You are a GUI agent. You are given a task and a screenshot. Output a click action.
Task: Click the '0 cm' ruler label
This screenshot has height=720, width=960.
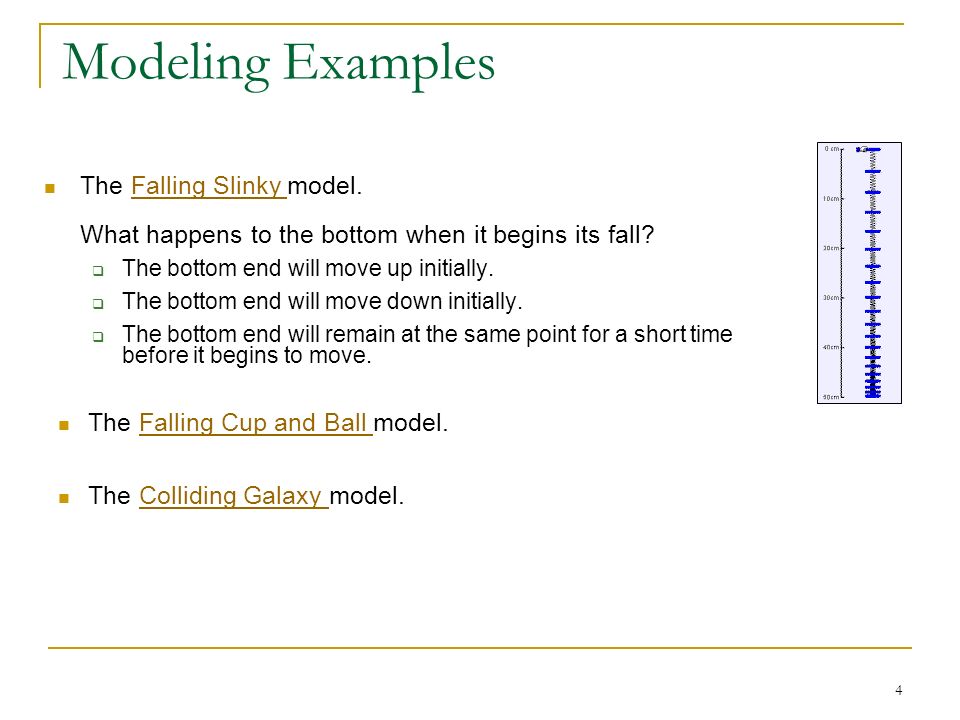pyautogui.click(x=831, y=149)
